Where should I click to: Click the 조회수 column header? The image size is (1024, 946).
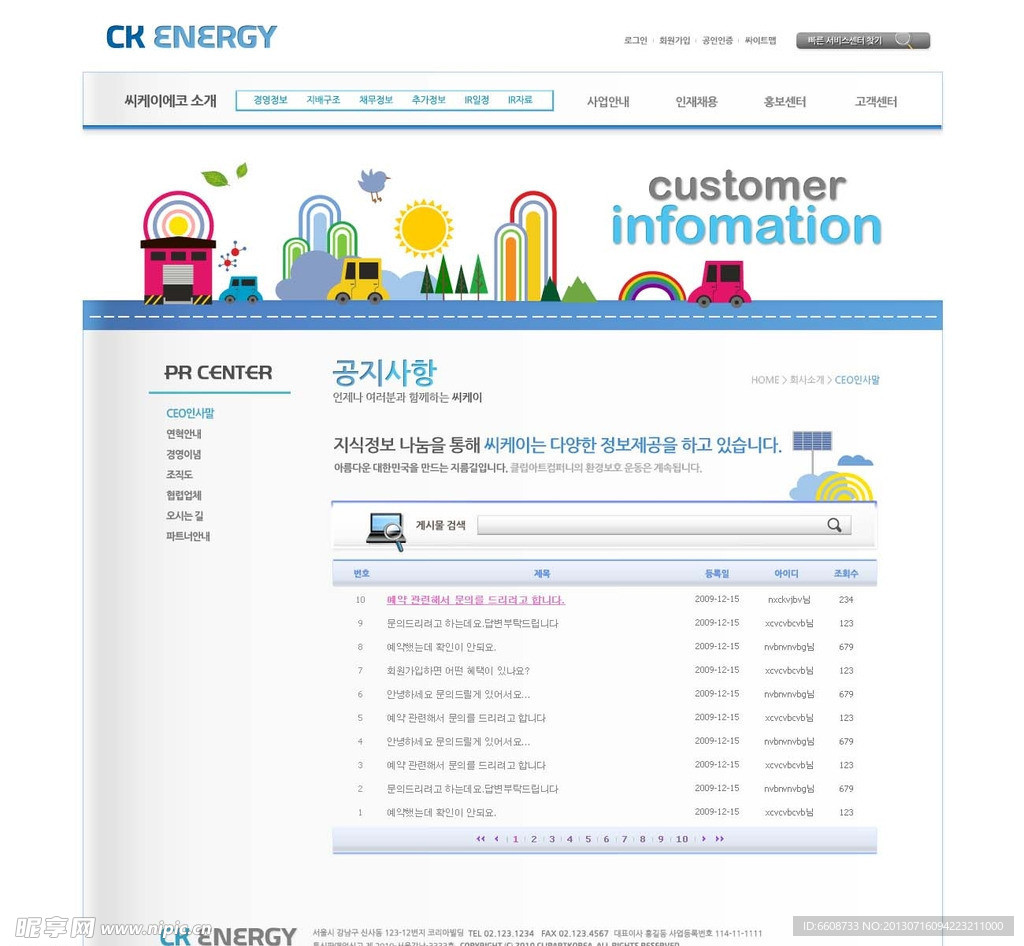846,573
